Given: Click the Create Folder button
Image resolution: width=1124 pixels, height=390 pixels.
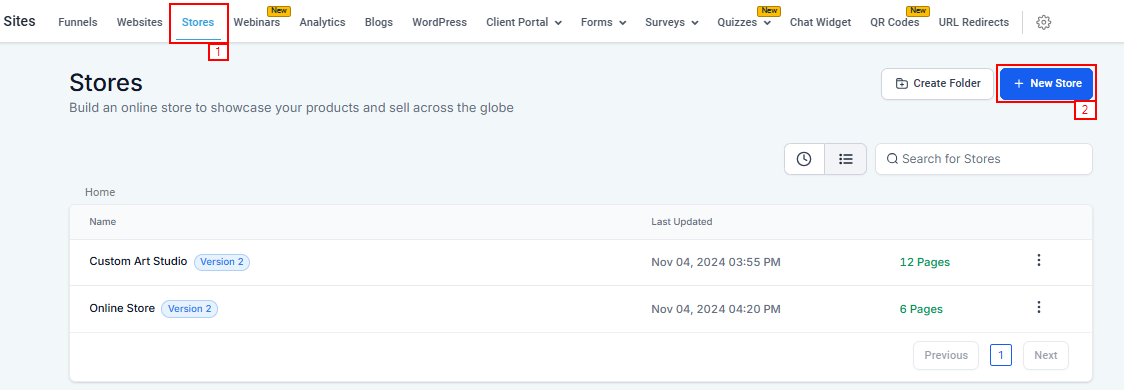Looking at the screenshot, I should [937, 84].
